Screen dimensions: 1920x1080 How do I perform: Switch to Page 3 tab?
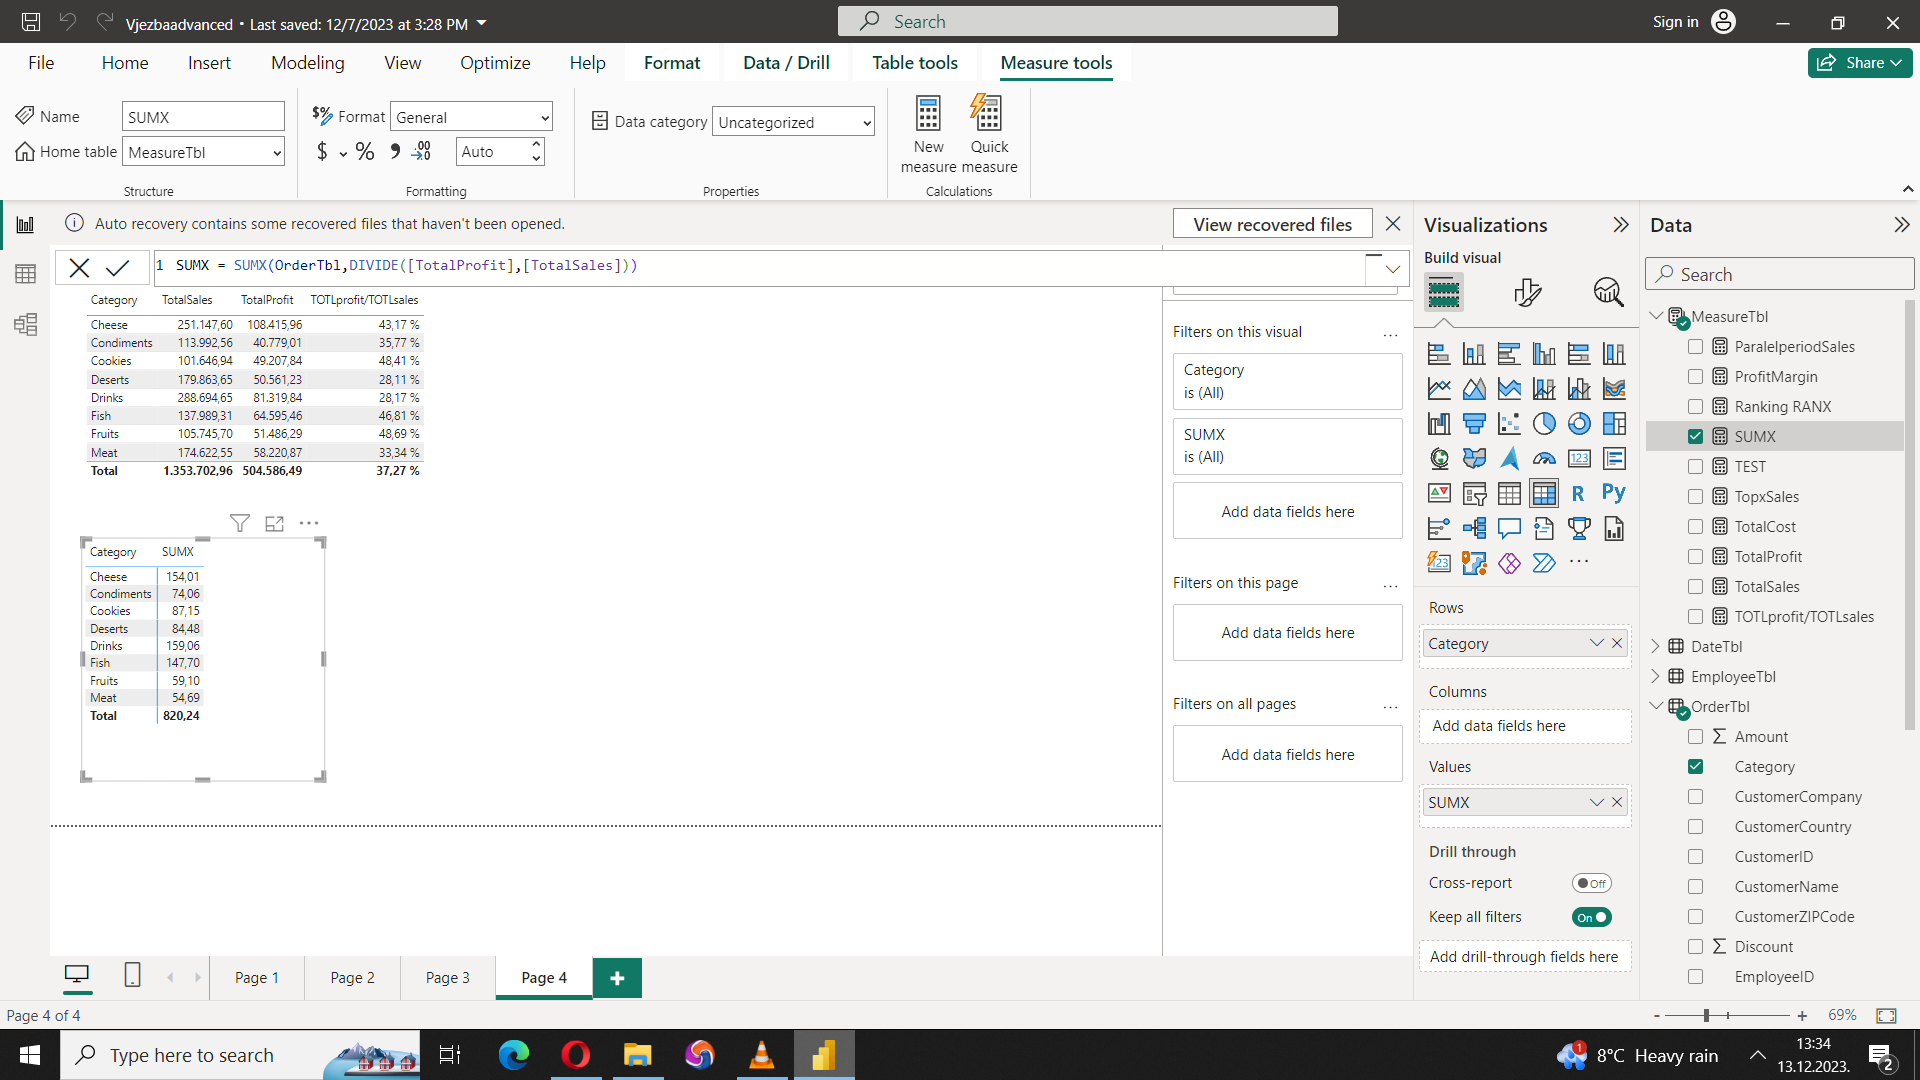(x=447, y=978)
